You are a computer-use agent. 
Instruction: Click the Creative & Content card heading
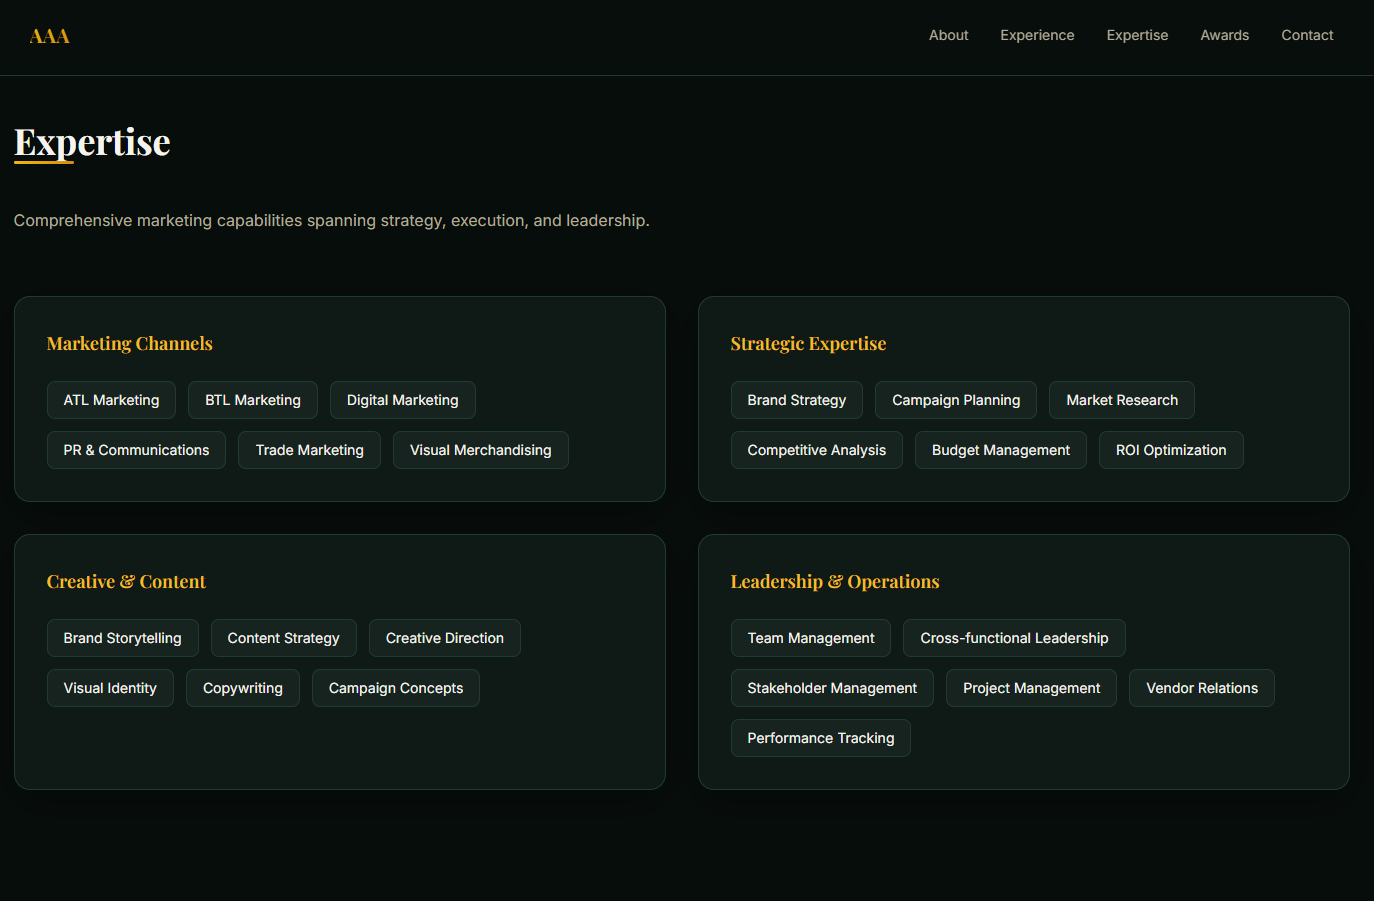click(126, 582)
